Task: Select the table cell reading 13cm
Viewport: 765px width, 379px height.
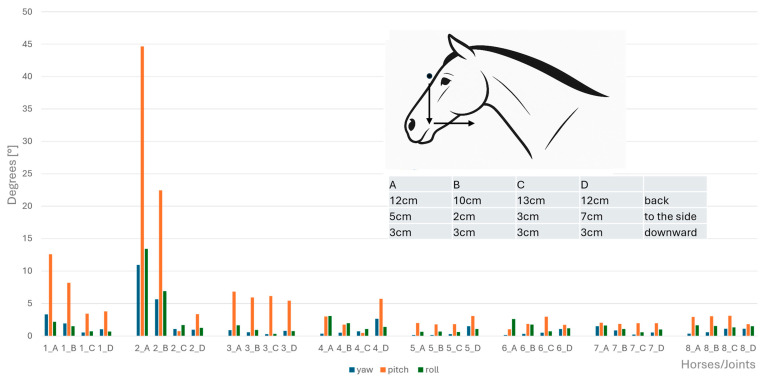Action: [x=547, y=200]
